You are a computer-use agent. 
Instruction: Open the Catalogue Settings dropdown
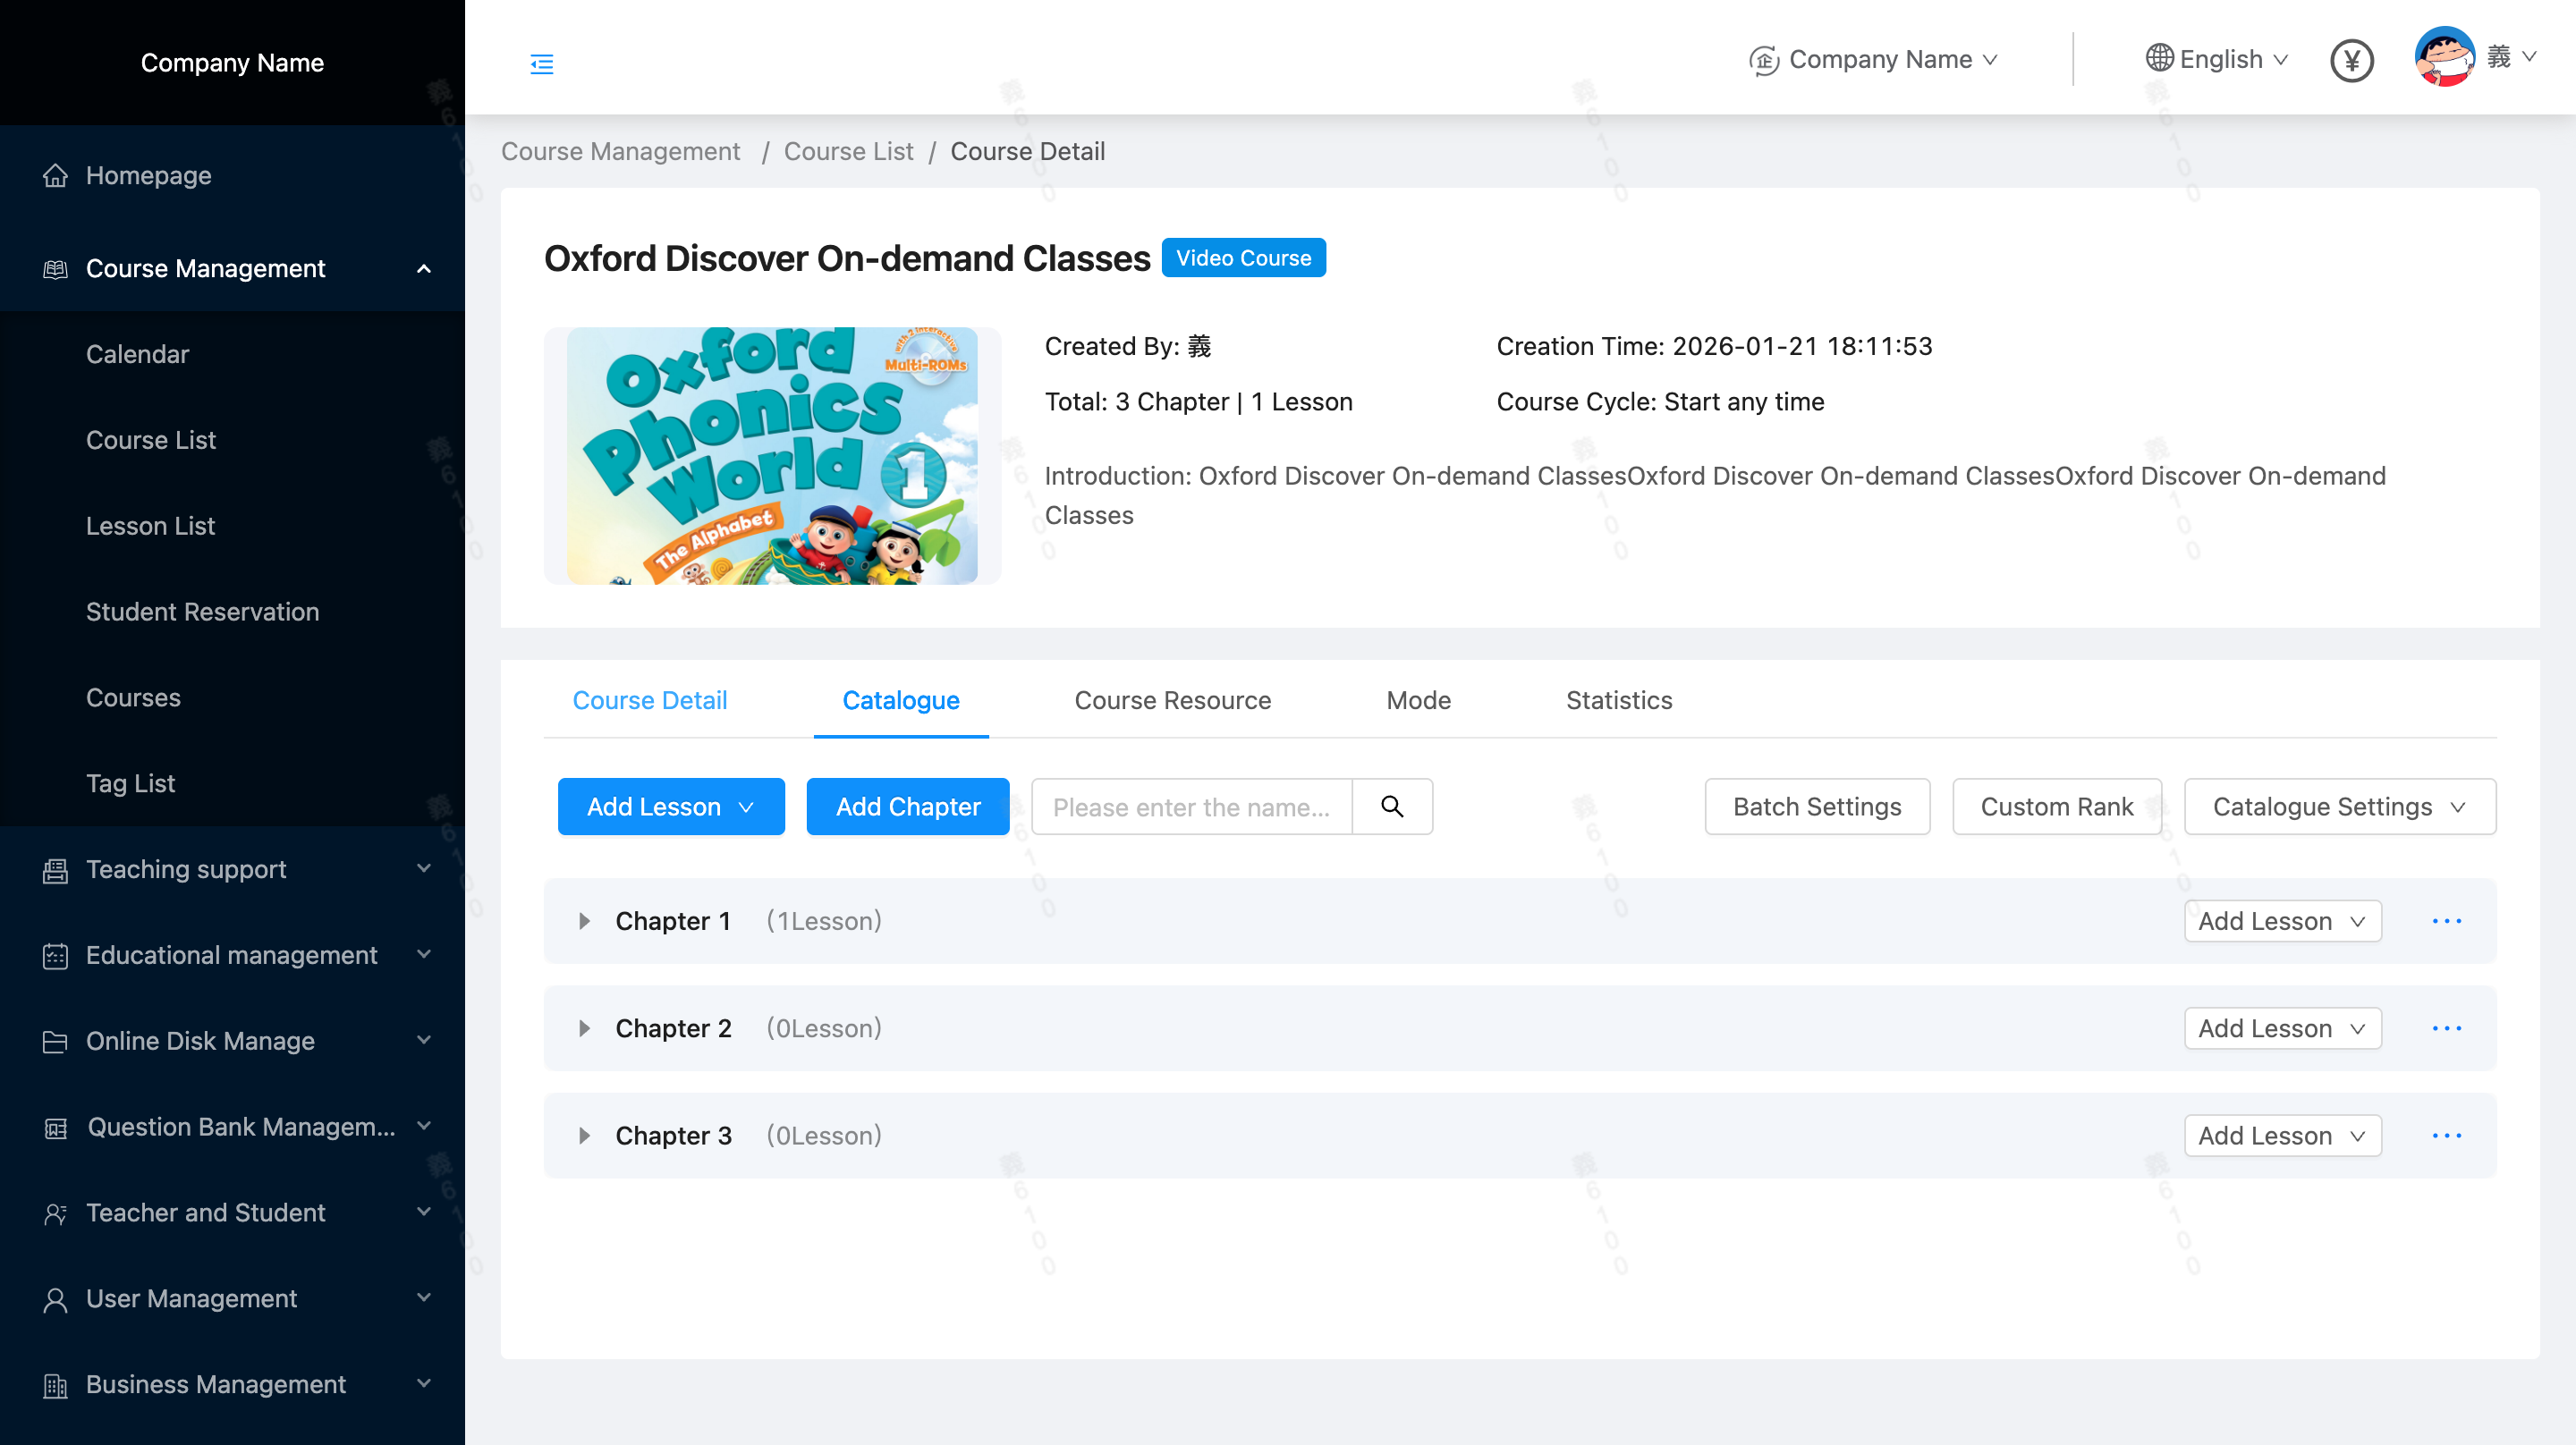(2339, 806)
